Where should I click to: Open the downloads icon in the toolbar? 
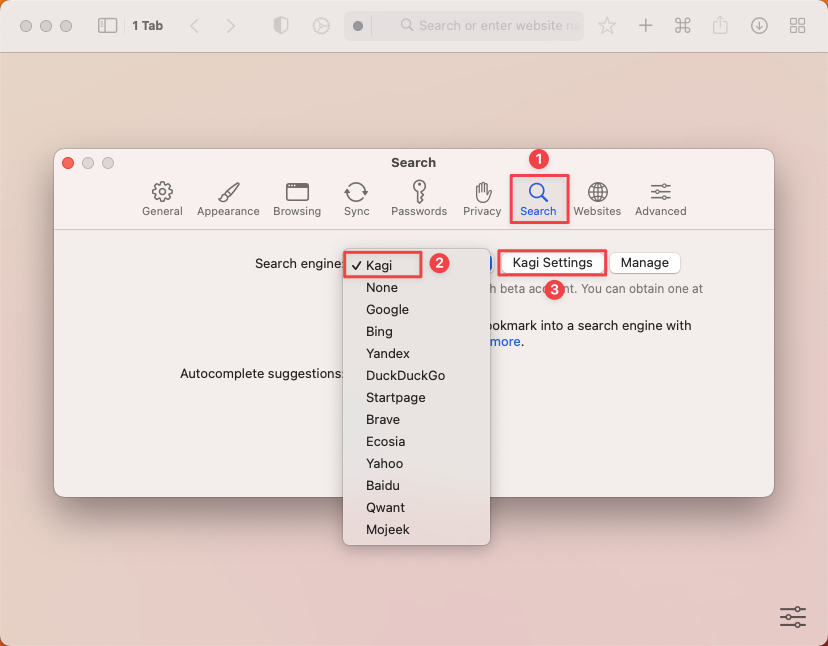(759, 26)
